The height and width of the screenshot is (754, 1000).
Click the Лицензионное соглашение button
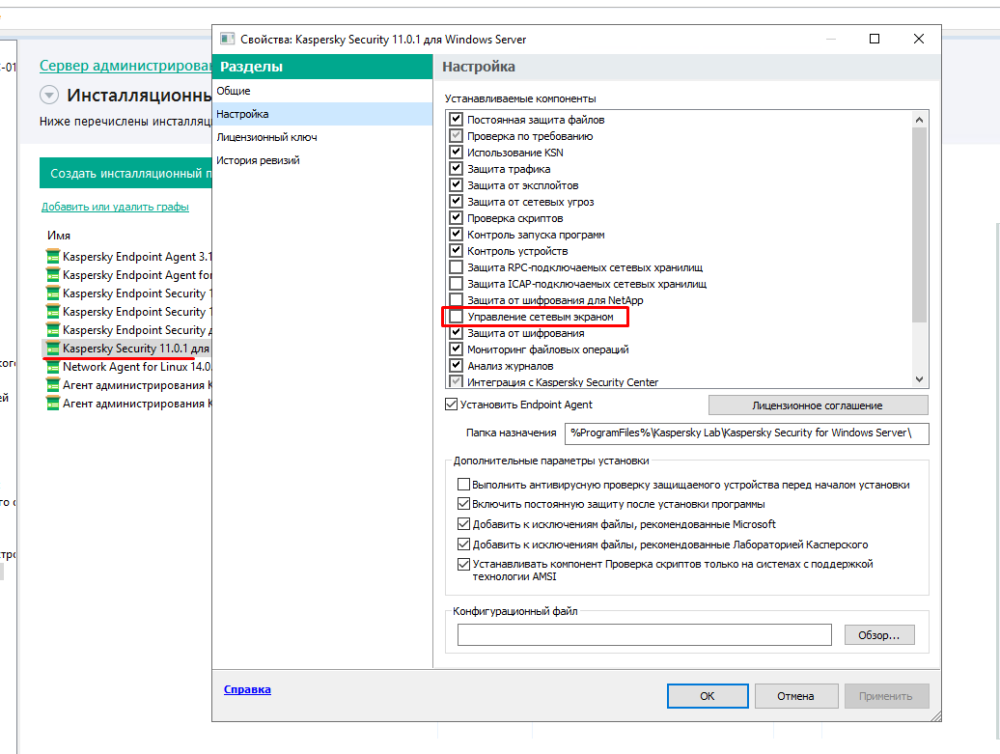[818, 405]
